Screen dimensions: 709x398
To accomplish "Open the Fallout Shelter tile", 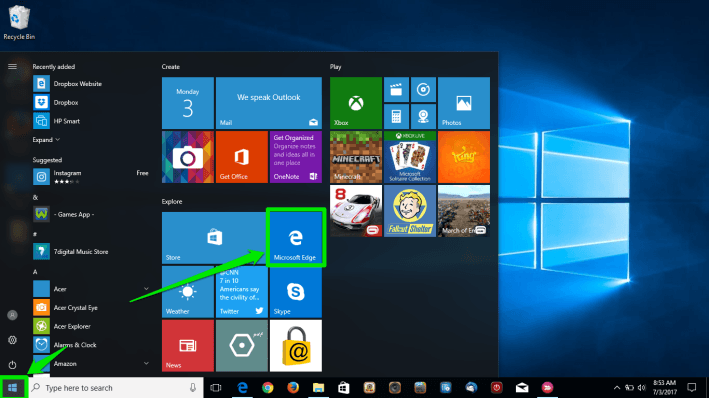I will coord(410,211).
